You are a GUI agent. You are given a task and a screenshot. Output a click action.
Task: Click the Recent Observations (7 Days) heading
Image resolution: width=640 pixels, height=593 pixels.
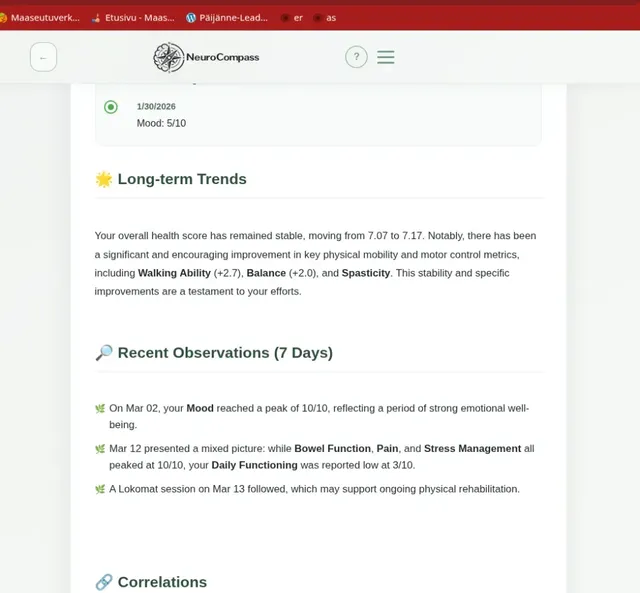(225, 353)
